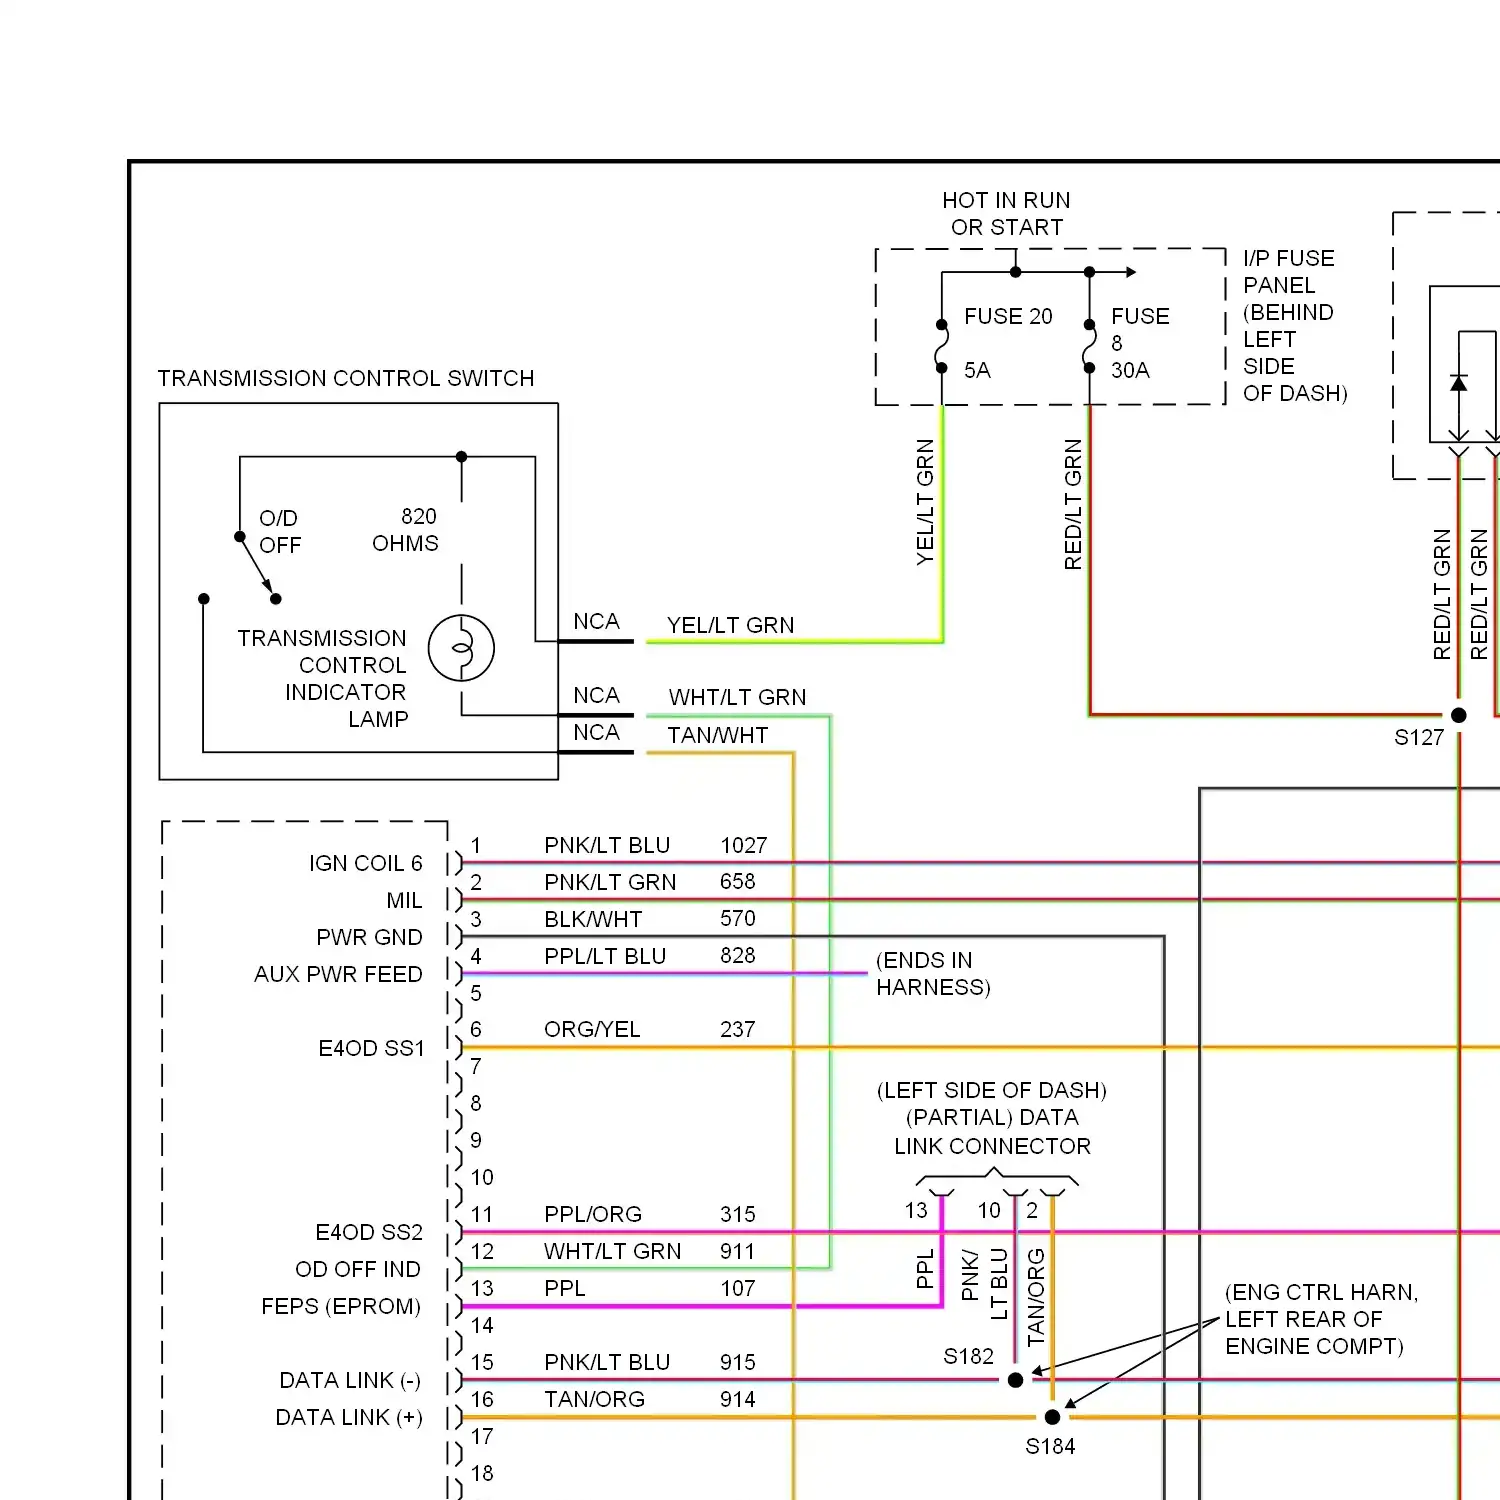Click the 'O/D OFF' switch label

click(x=280, y=531)
